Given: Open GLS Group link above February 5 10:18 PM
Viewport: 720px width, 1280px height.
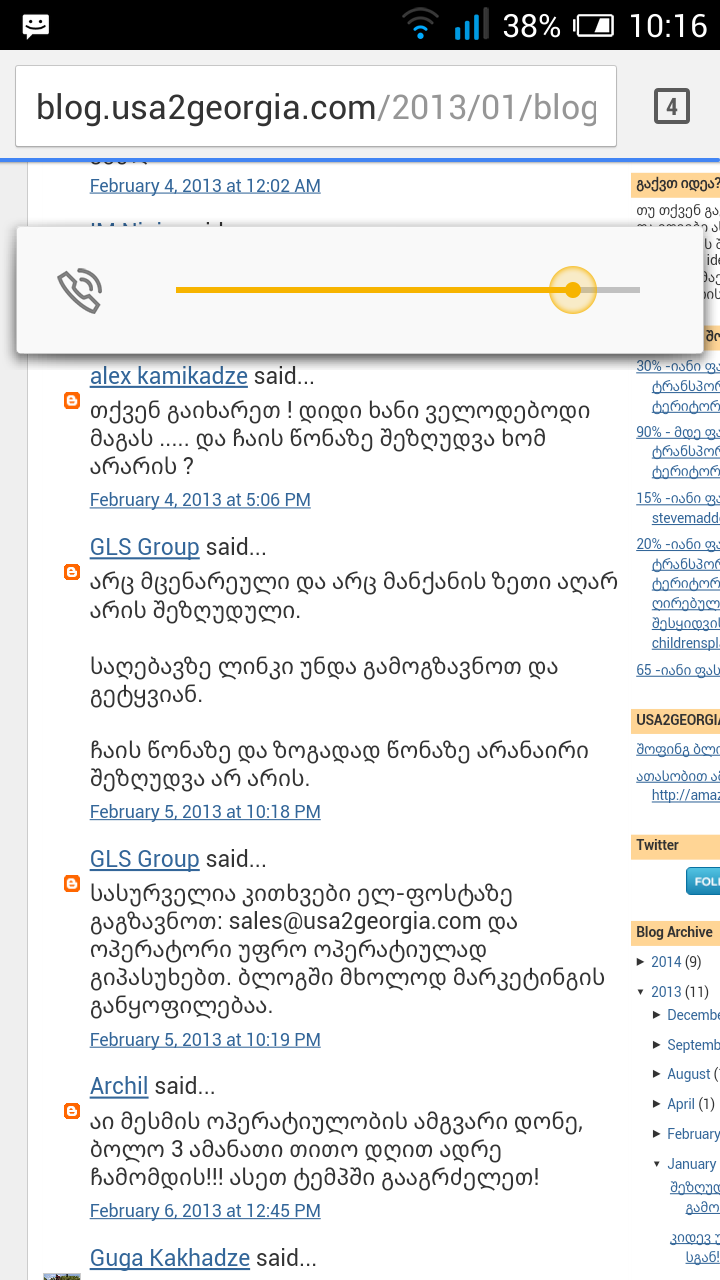Looking at the screenshot, I should [x=145, y=547].
